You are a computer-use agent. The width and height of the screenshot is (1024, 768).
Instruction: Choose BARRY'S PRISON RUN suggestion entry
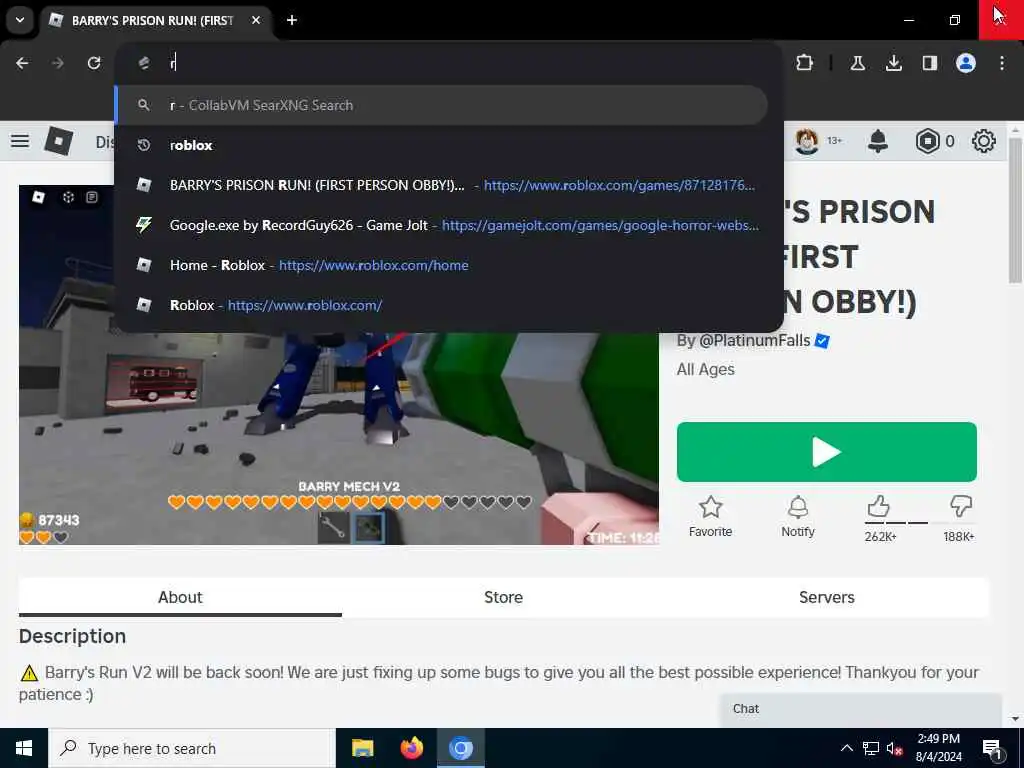click(x=441, y=185)
